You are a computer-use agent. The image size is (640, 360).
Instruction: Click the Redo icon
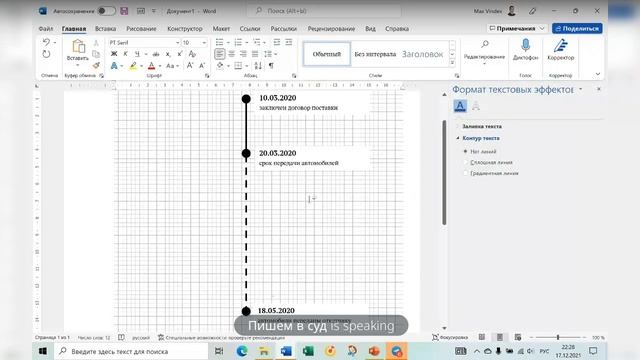[46, 54]
